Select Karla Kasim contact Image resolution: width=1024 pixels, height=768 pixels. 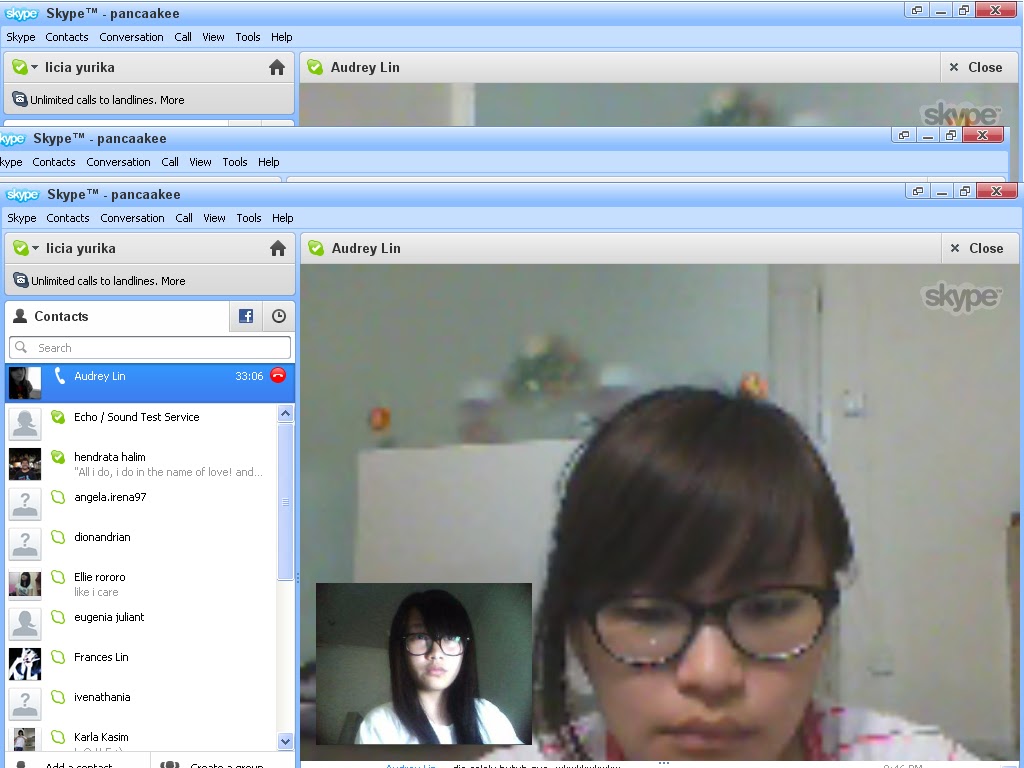(142, 738)
